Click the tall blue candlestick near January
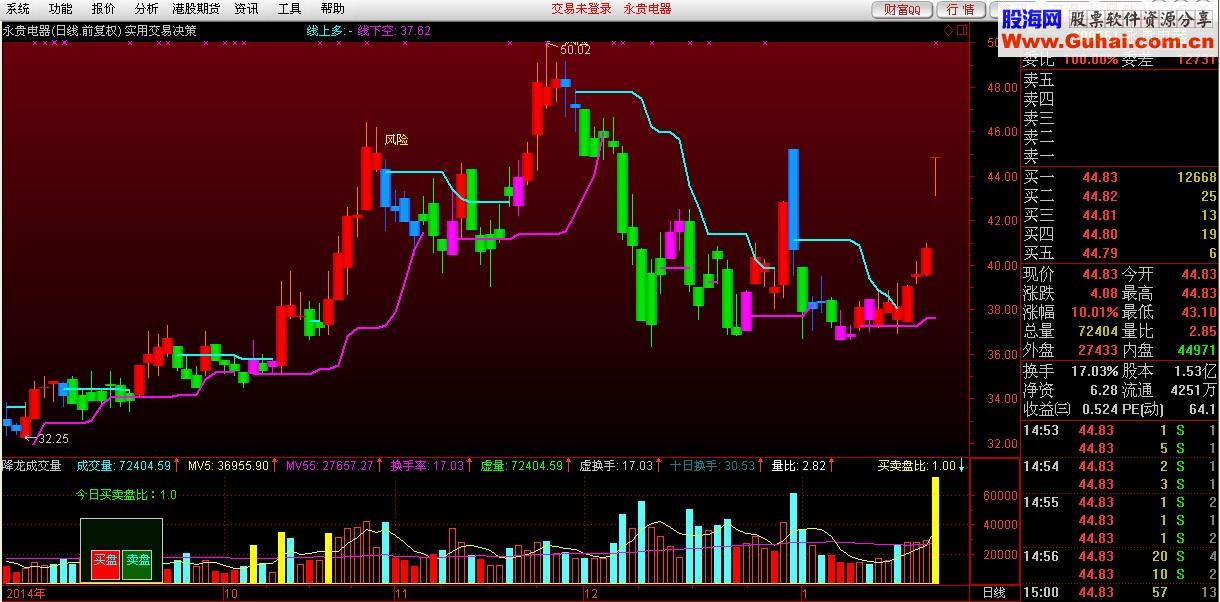This screenshot has width=1220, height=602. [793, 198]
